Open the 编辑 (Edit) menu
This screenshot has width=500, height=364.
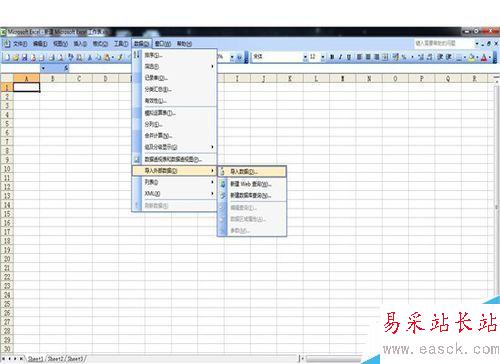pyautogui.click(x=40, y=44)
